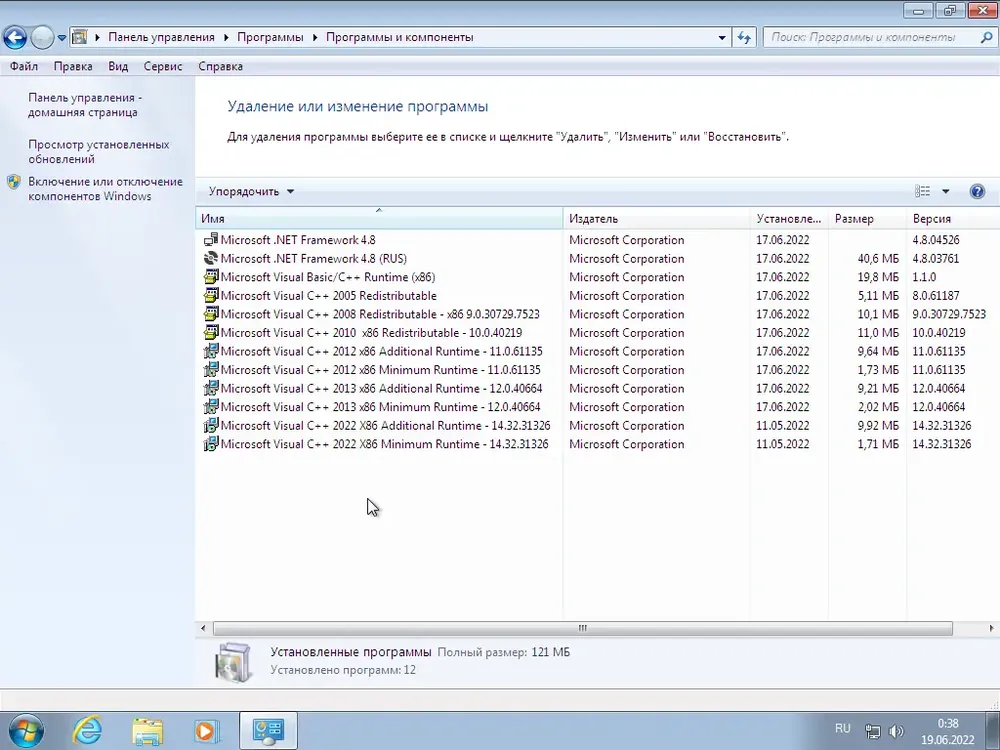Launch Internet Explorer from the taskbar

pyautogui.click(x=87, y=731)
